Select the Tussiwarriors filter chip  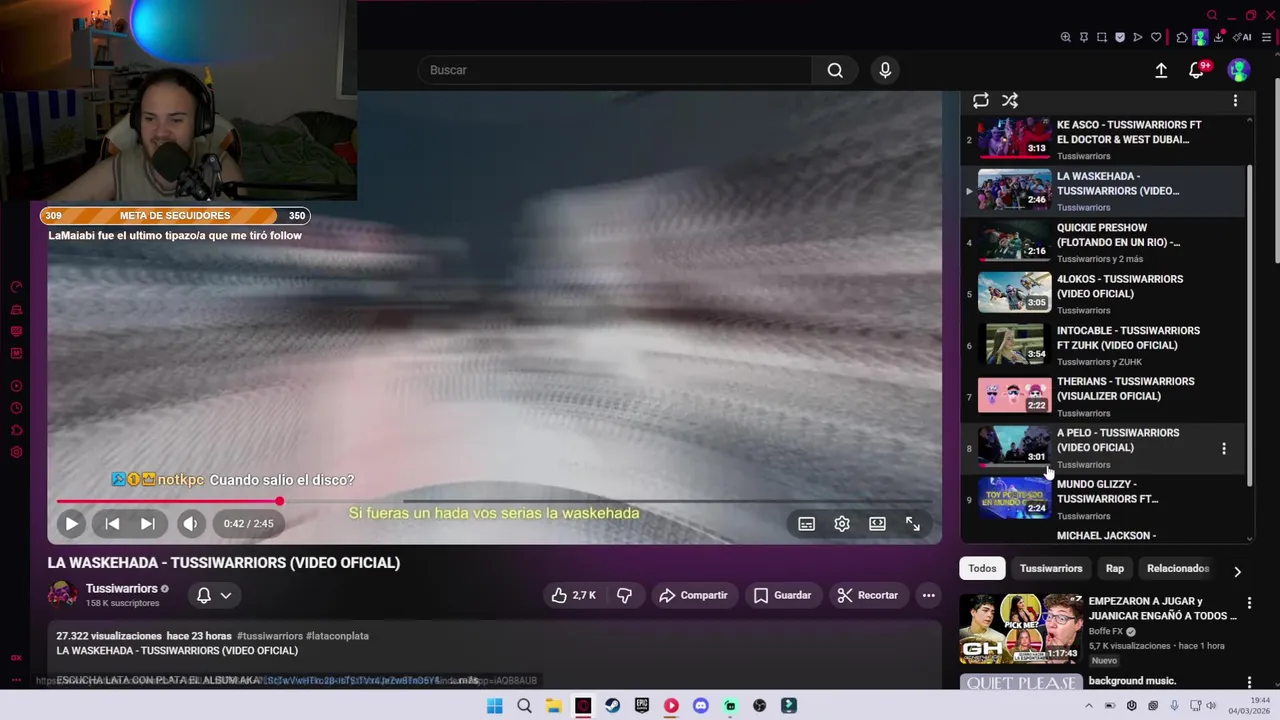pyautogui.click(x=1051, y=568)
